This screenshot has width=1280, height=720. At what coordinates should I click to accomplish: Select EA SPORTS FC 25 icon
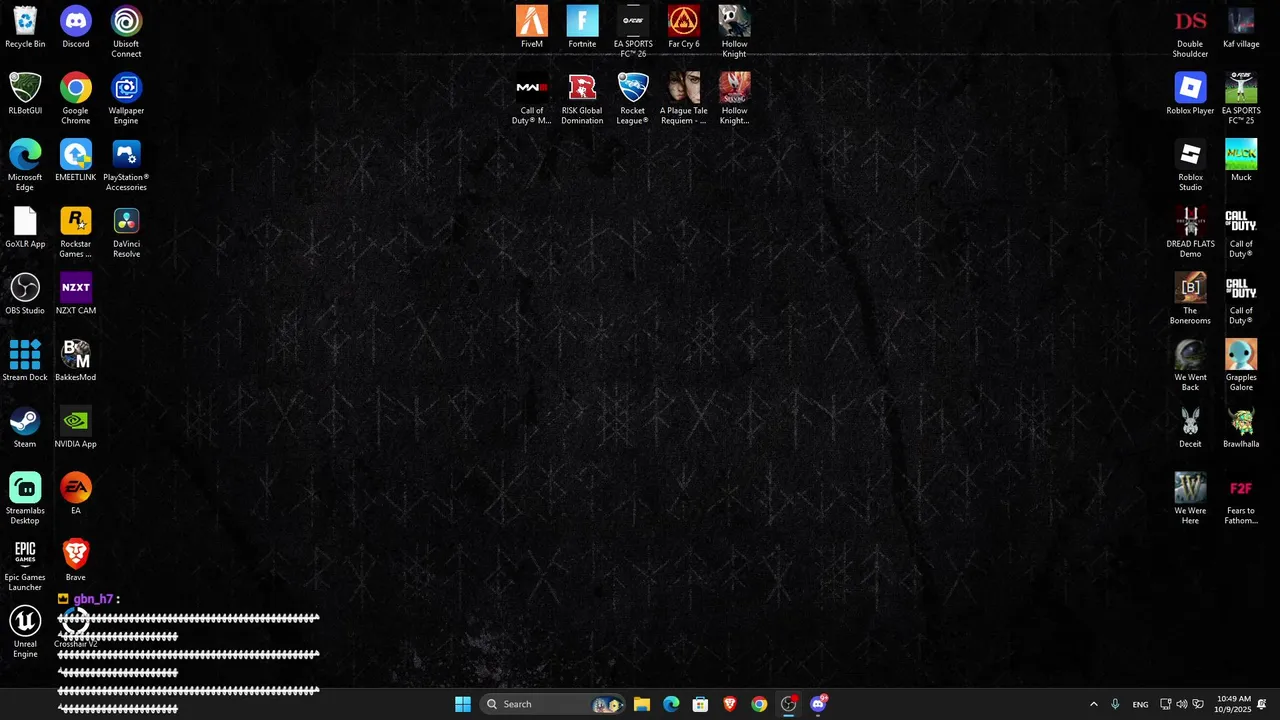point(1241,99)
